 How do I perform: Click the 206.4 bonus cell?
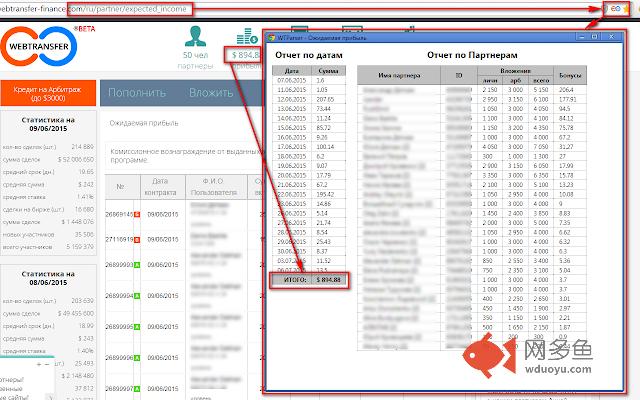tap(566, 89)
